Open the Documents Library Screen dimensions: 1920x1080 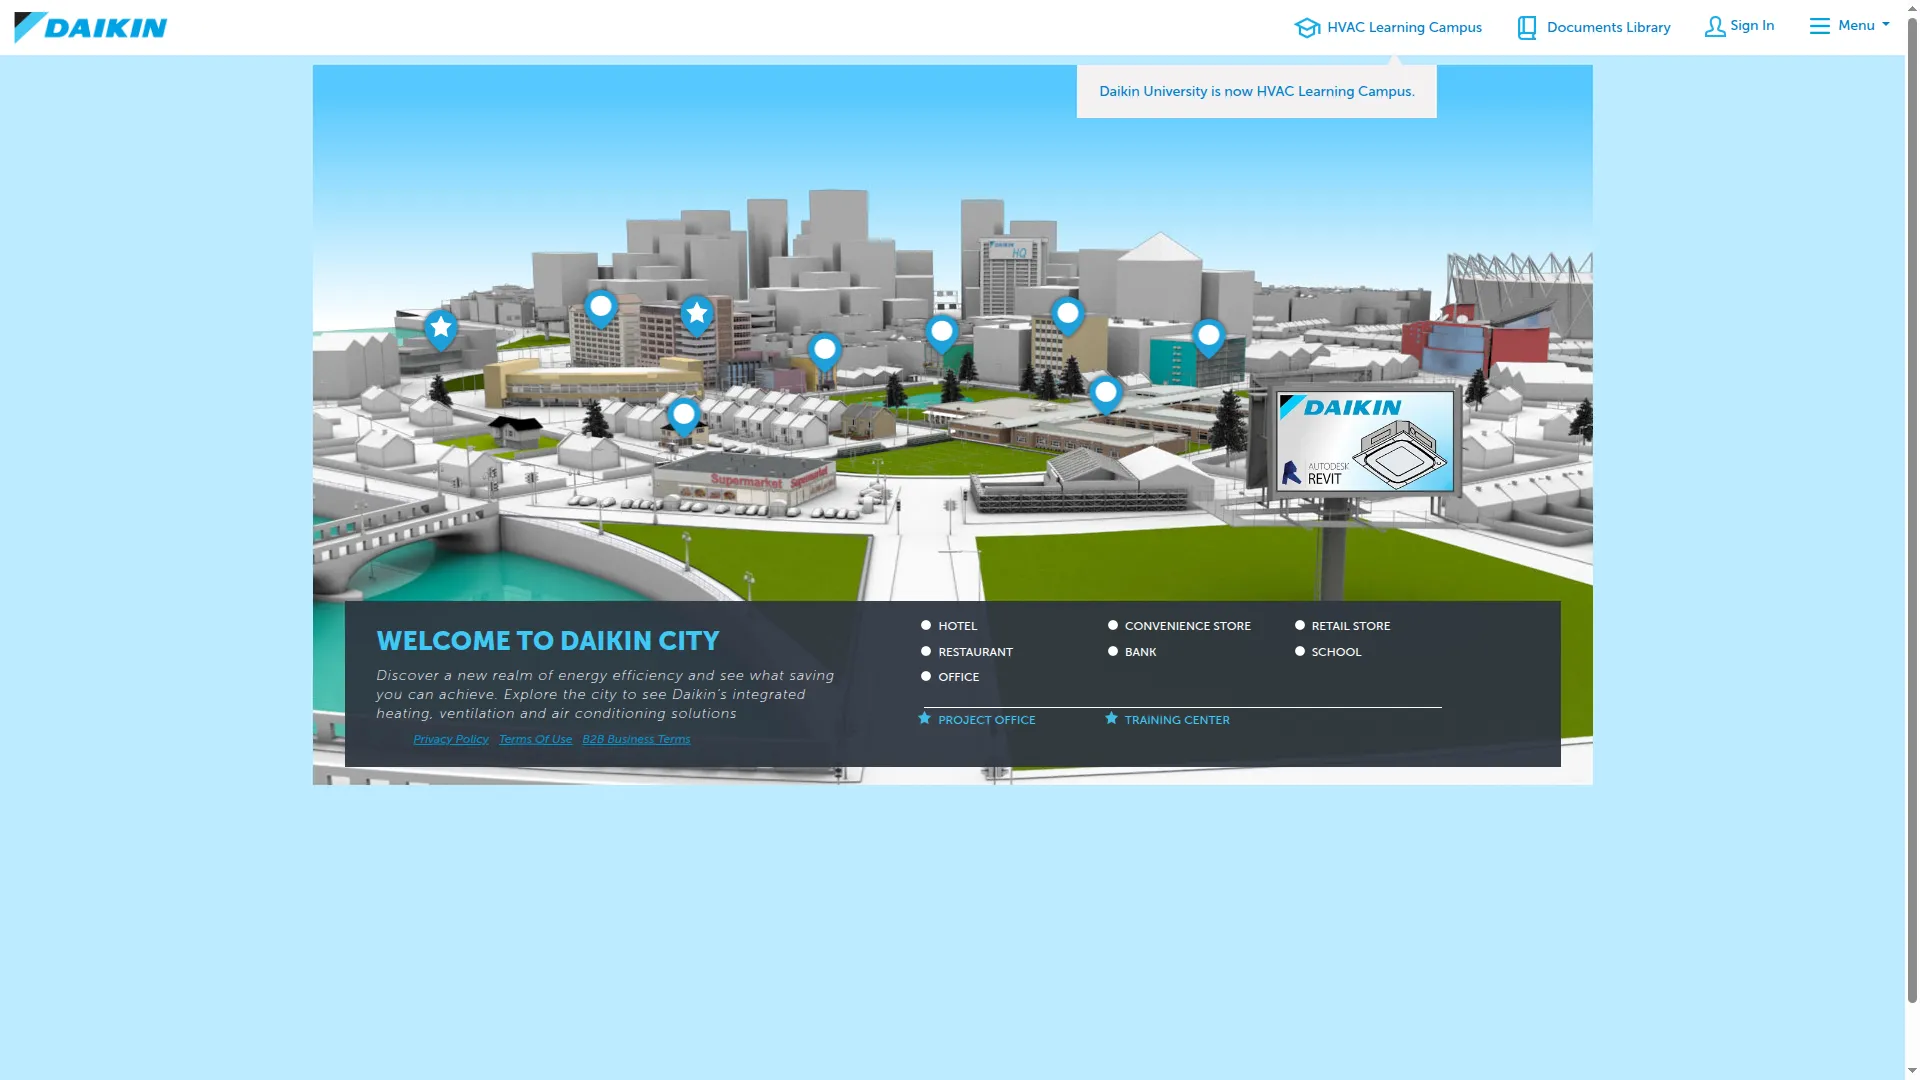(x=1594, y=27)
